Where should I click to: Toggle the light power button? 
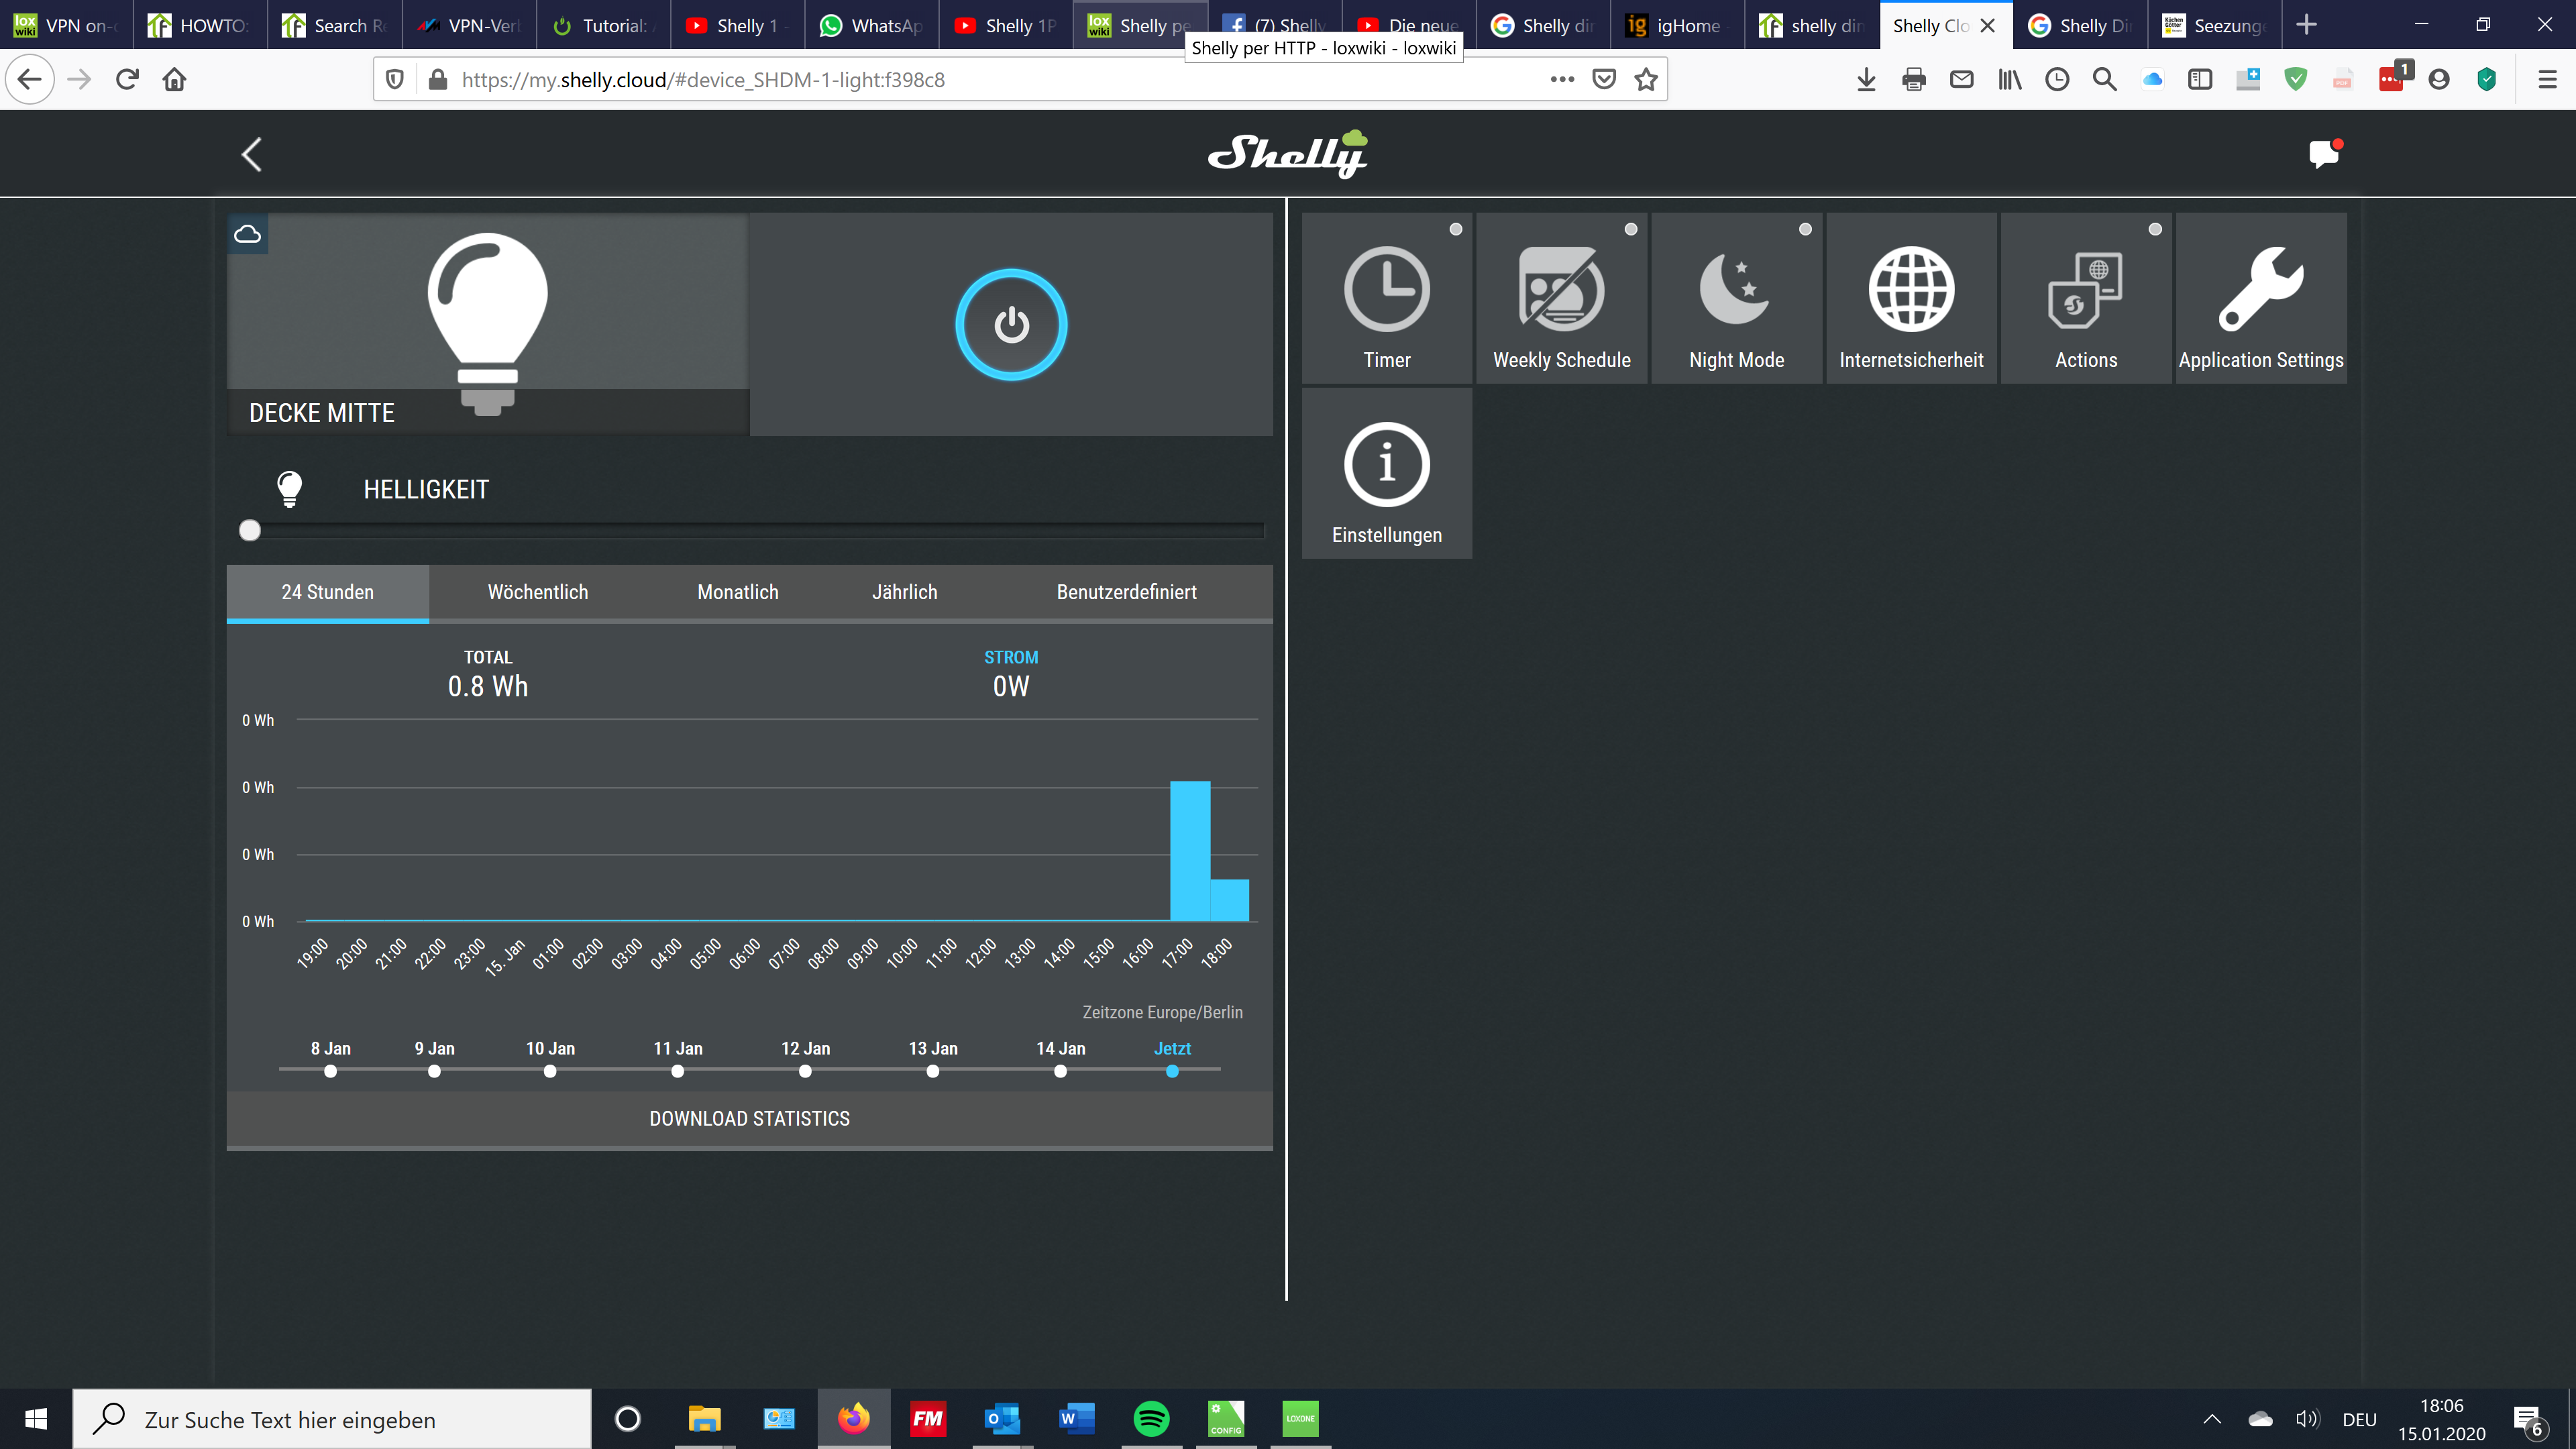(x=1011, y=324)
